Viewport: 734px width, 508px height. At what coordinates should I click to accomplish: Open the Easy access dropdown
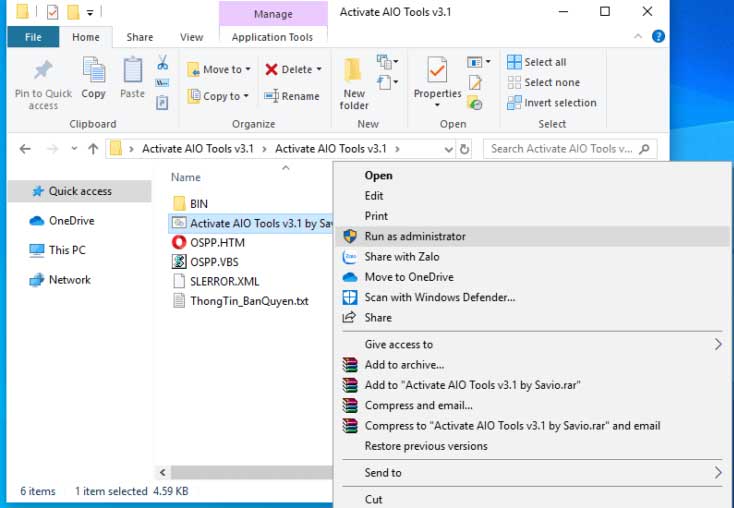click(388, 82)
